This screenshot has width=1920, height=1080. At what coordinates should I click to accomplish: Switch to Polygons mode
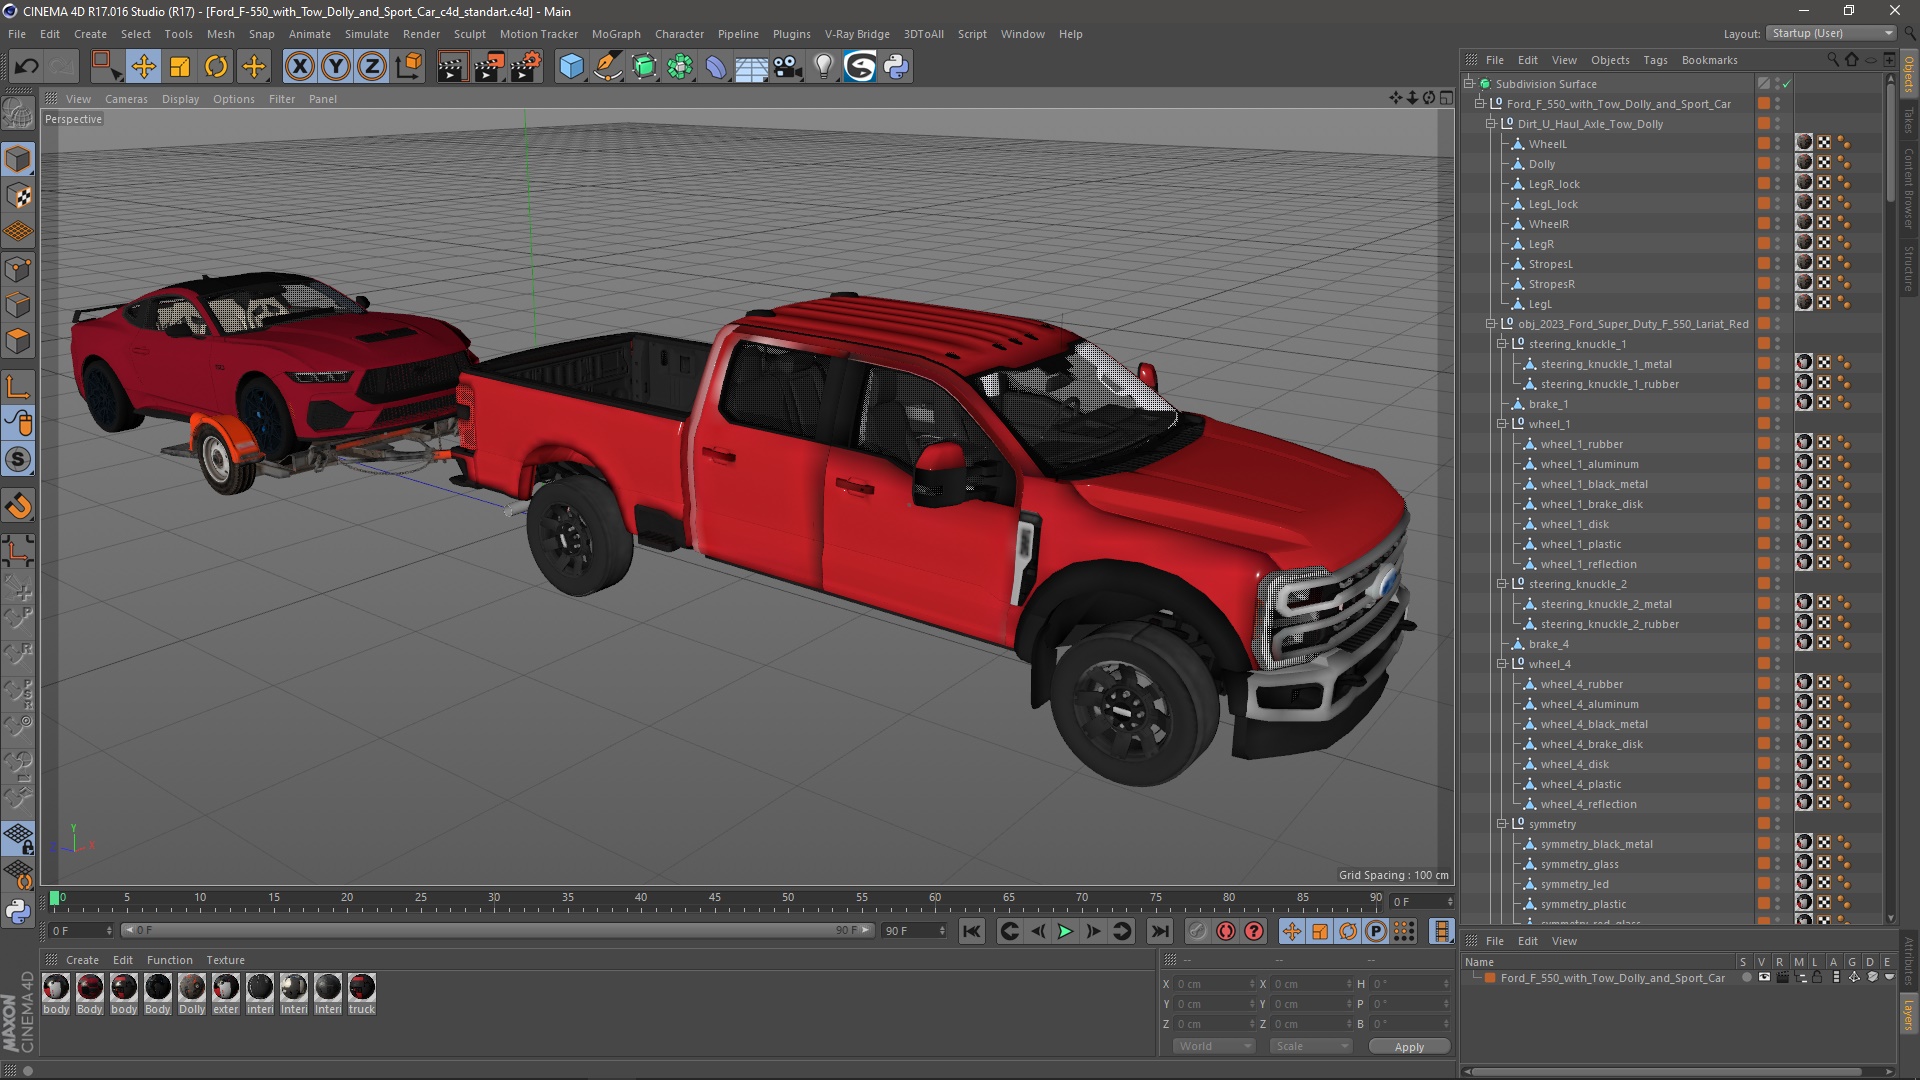click(18, 342)
